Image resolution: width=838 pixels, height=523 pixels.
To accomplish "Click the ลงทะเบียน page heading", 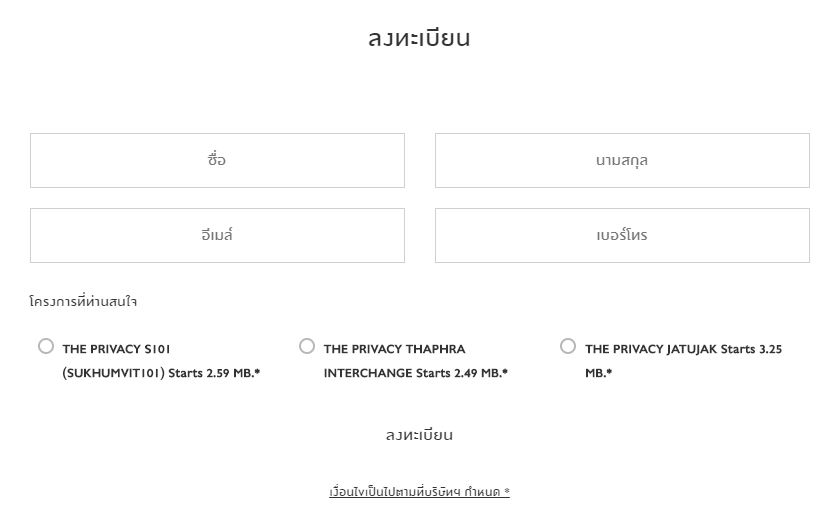I will pyautogui.click(x=419, y=39).
